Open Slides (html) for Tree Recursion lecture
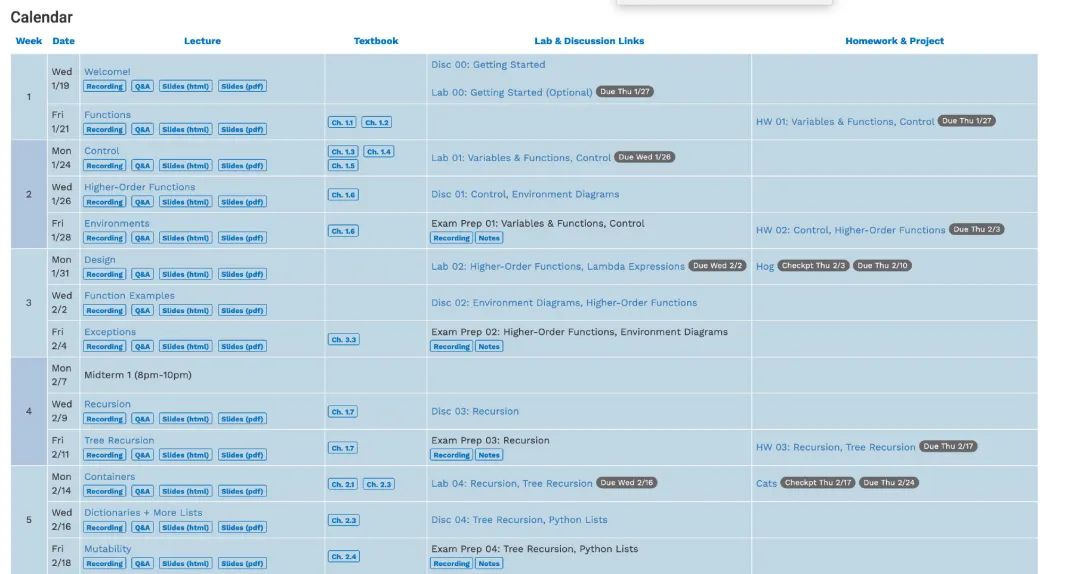Image resolution: width=1080 pixels, height=574 pixels. [x=185, y=455]
